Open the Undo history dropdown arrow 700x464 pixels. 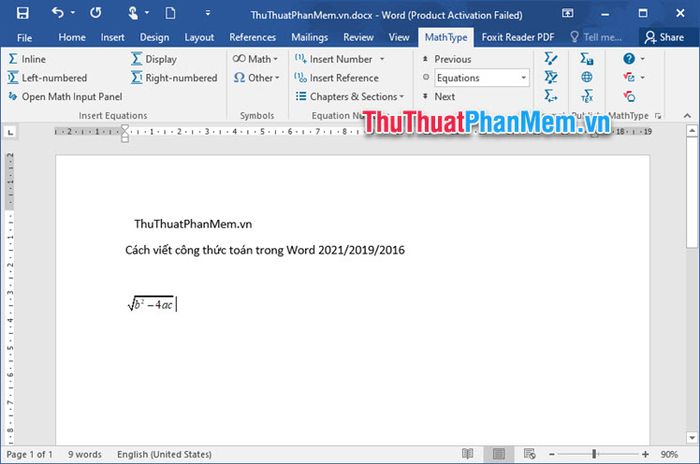73,13
